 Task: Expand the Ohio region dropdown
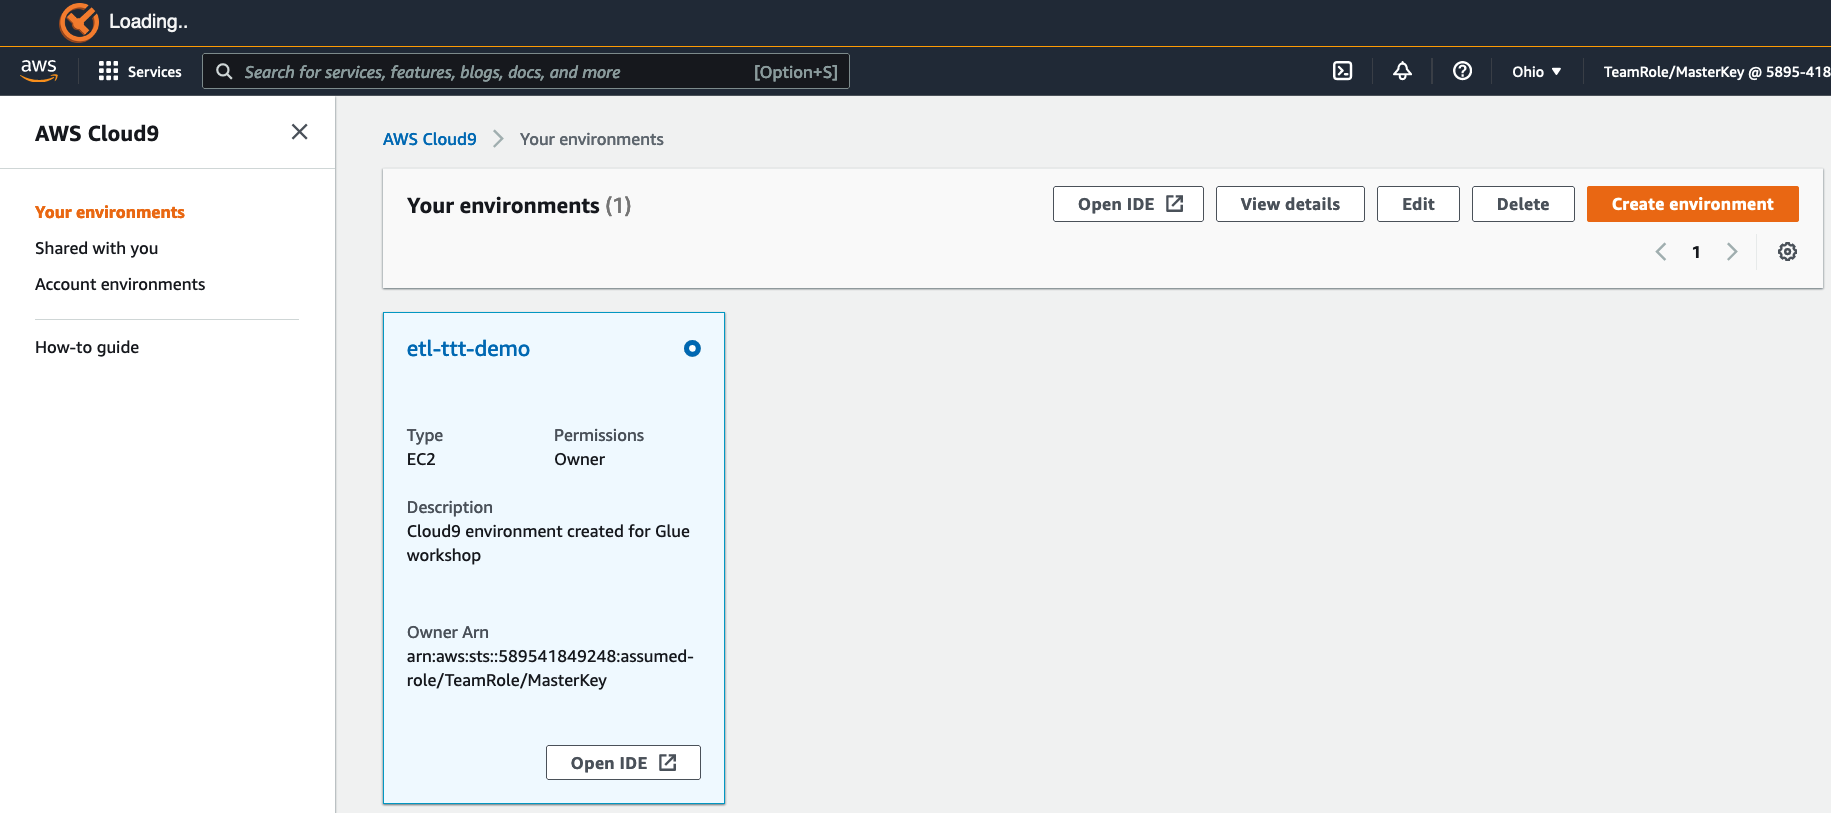[x=1536, y=72]
